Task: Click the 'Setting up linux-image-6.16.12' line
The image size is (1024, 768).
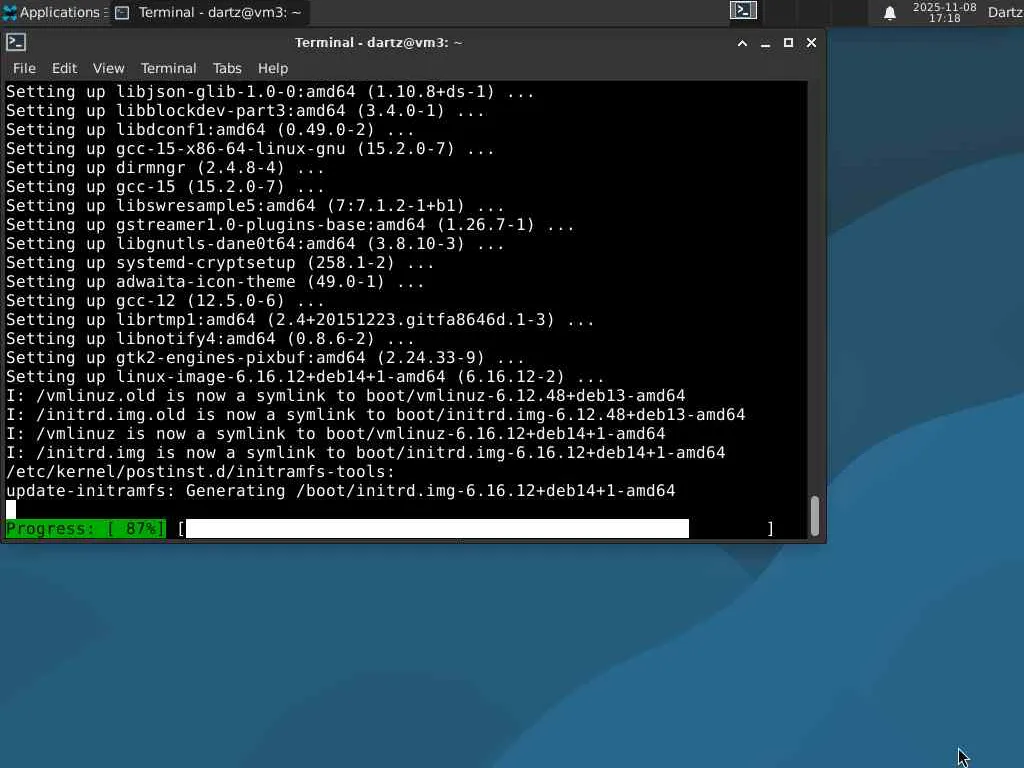Action: tap(305, 377)
